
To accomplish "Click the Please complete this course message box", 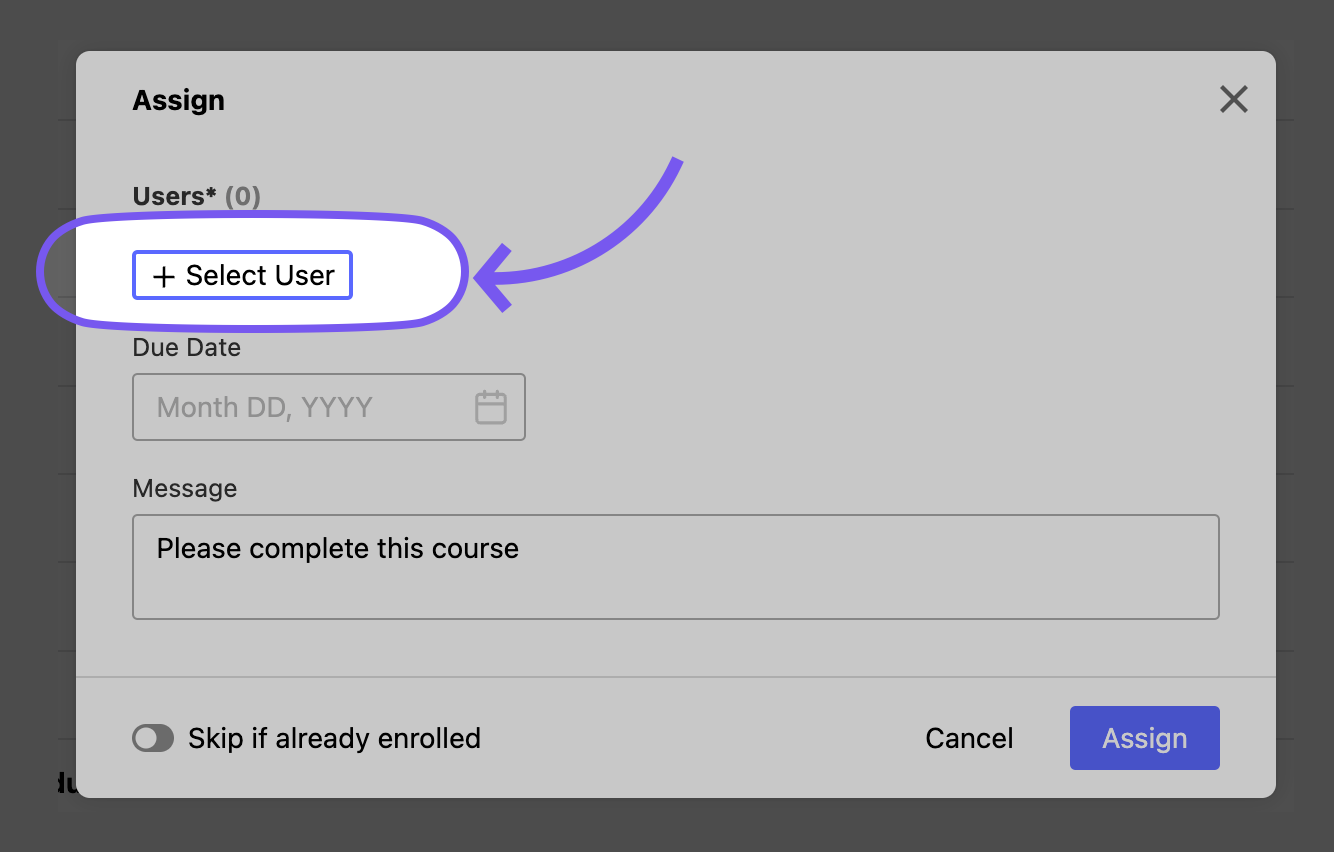I will [x=675, y=567].
